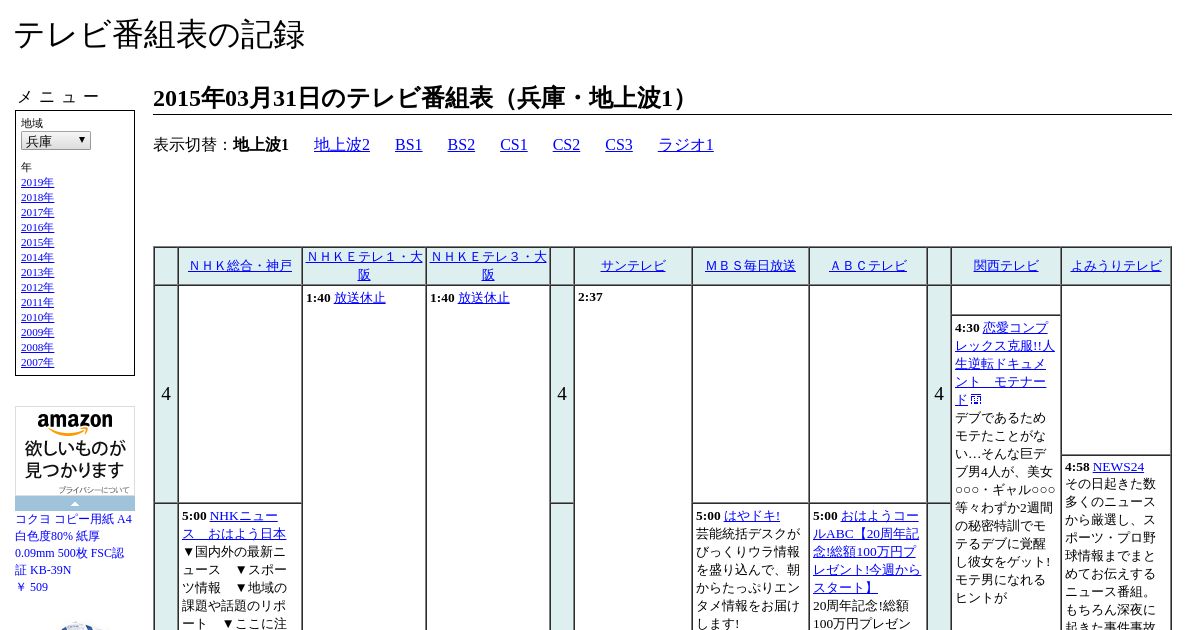Click 放送休止 under ＮＨＫＥテレ１

tap(360, 298)
